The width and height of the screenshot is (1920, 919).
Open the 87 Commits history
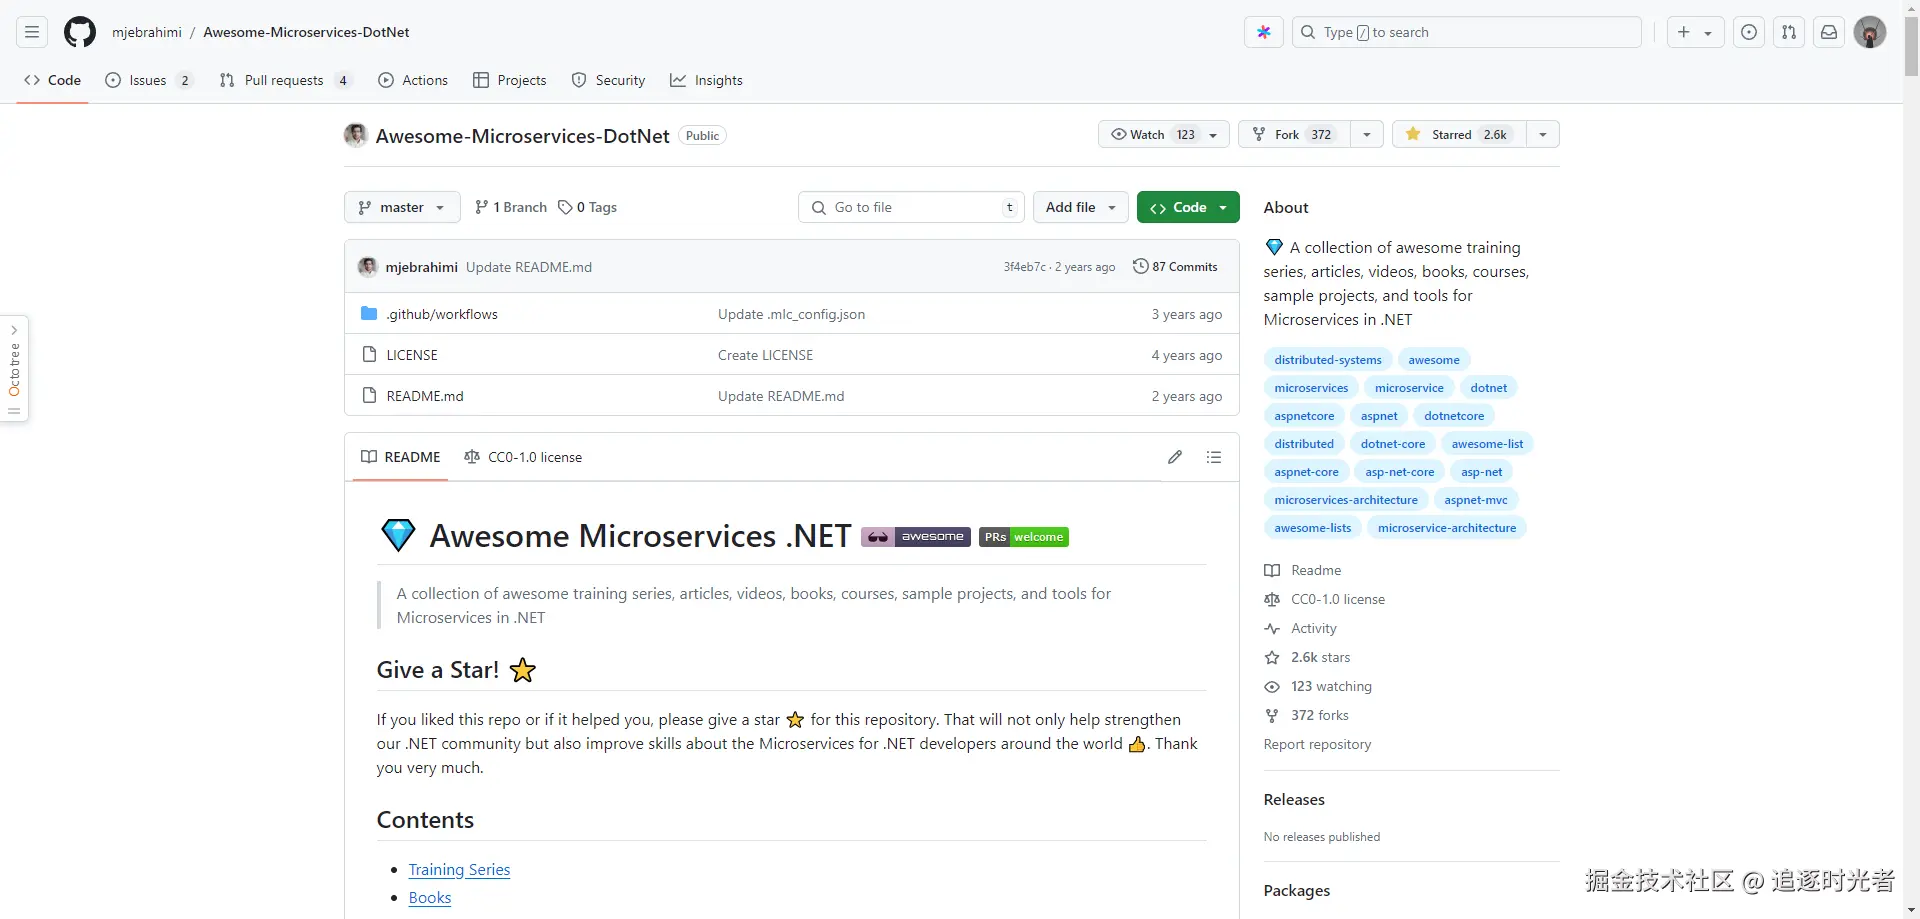click(1175, 267)
